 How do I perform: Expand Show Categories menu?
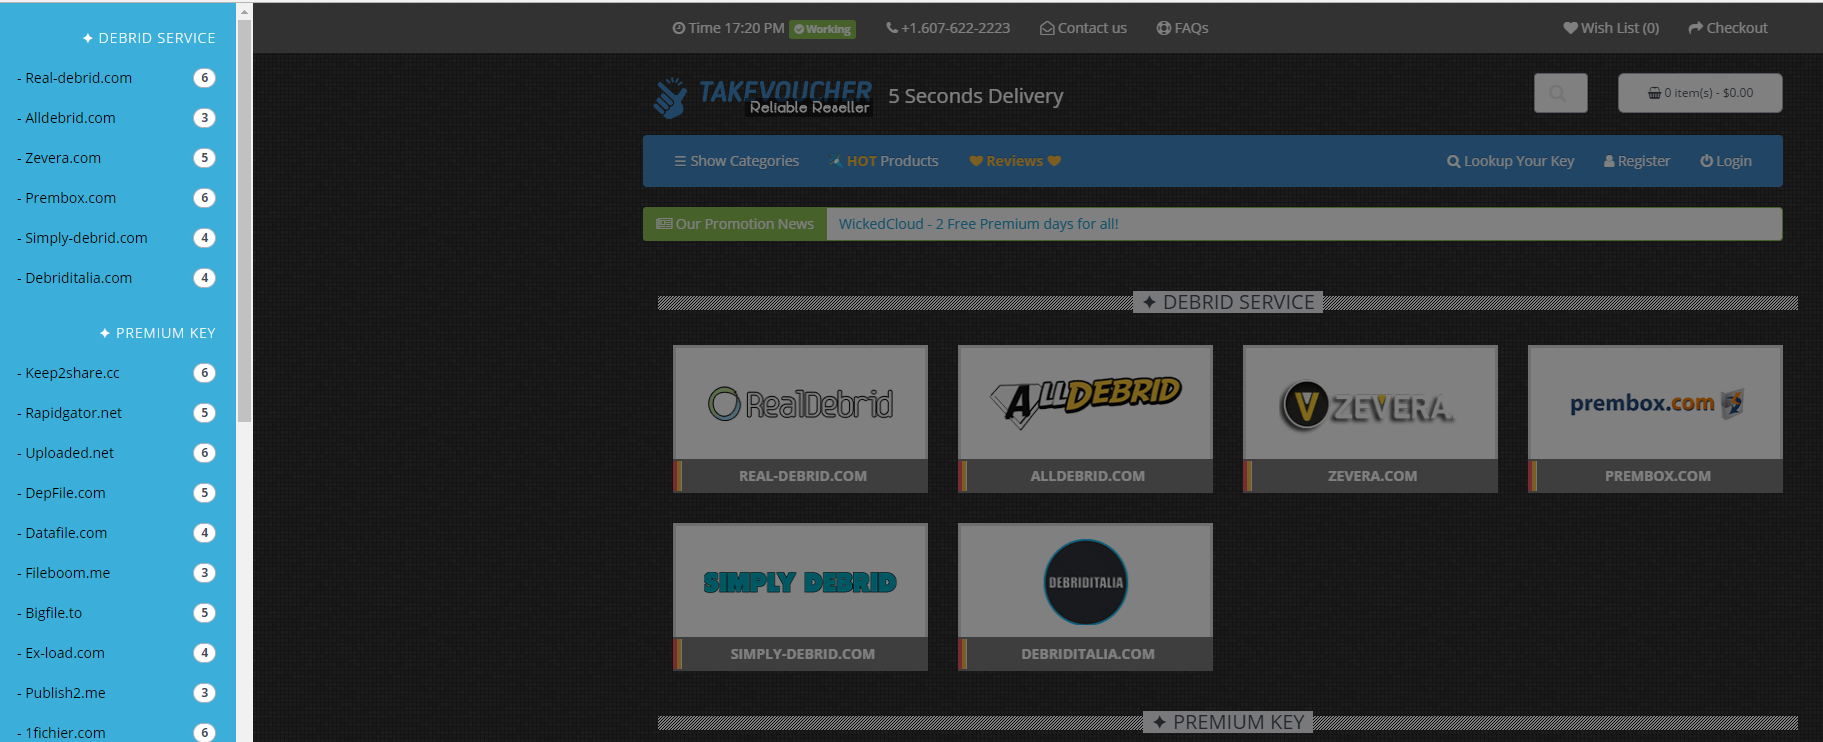pyautogui.click(x=736, y=161)
